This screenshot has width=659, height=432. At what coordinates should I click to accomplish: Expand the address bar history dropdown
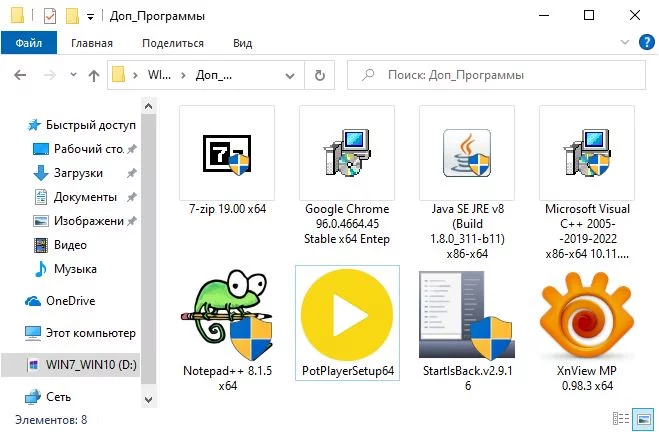(x=290, y=76)
